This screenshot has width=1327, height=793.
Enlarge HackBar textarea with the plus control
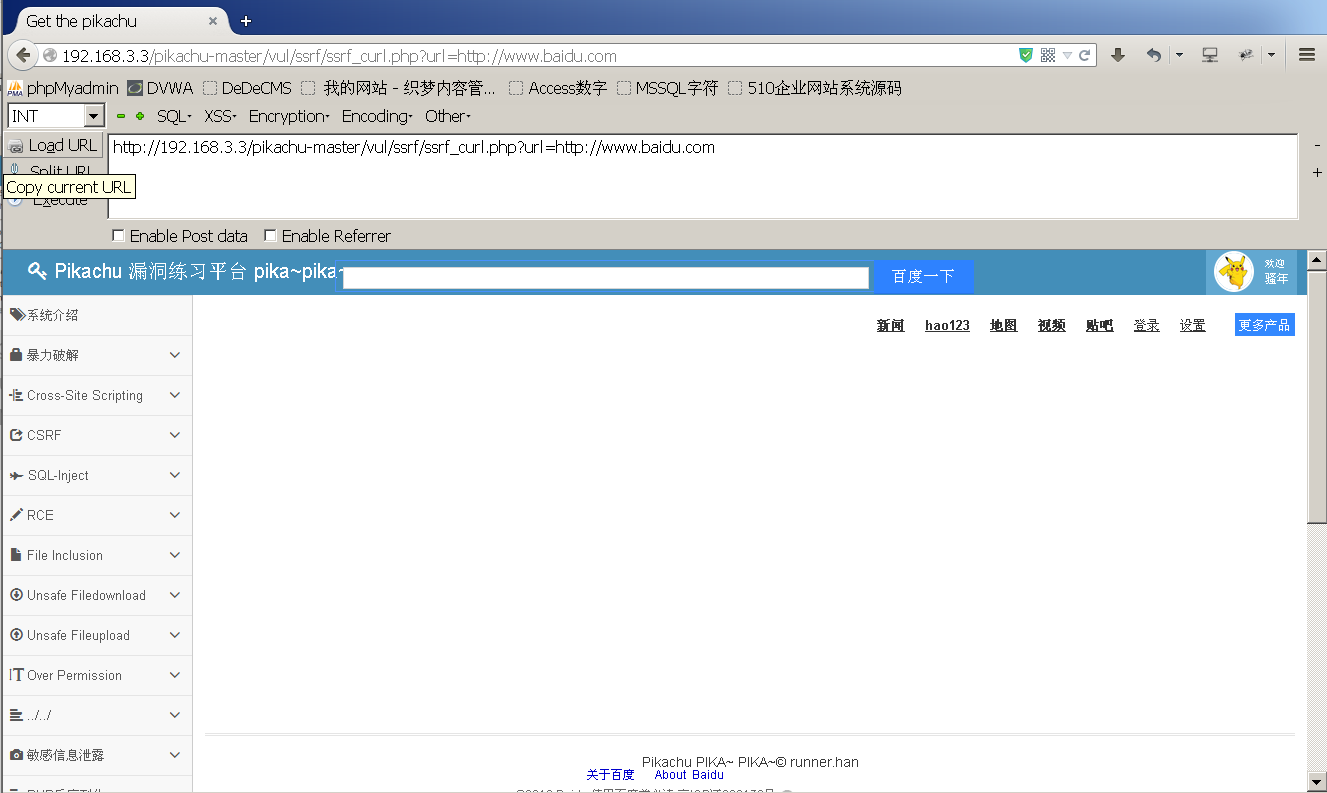pos(1317,173)
